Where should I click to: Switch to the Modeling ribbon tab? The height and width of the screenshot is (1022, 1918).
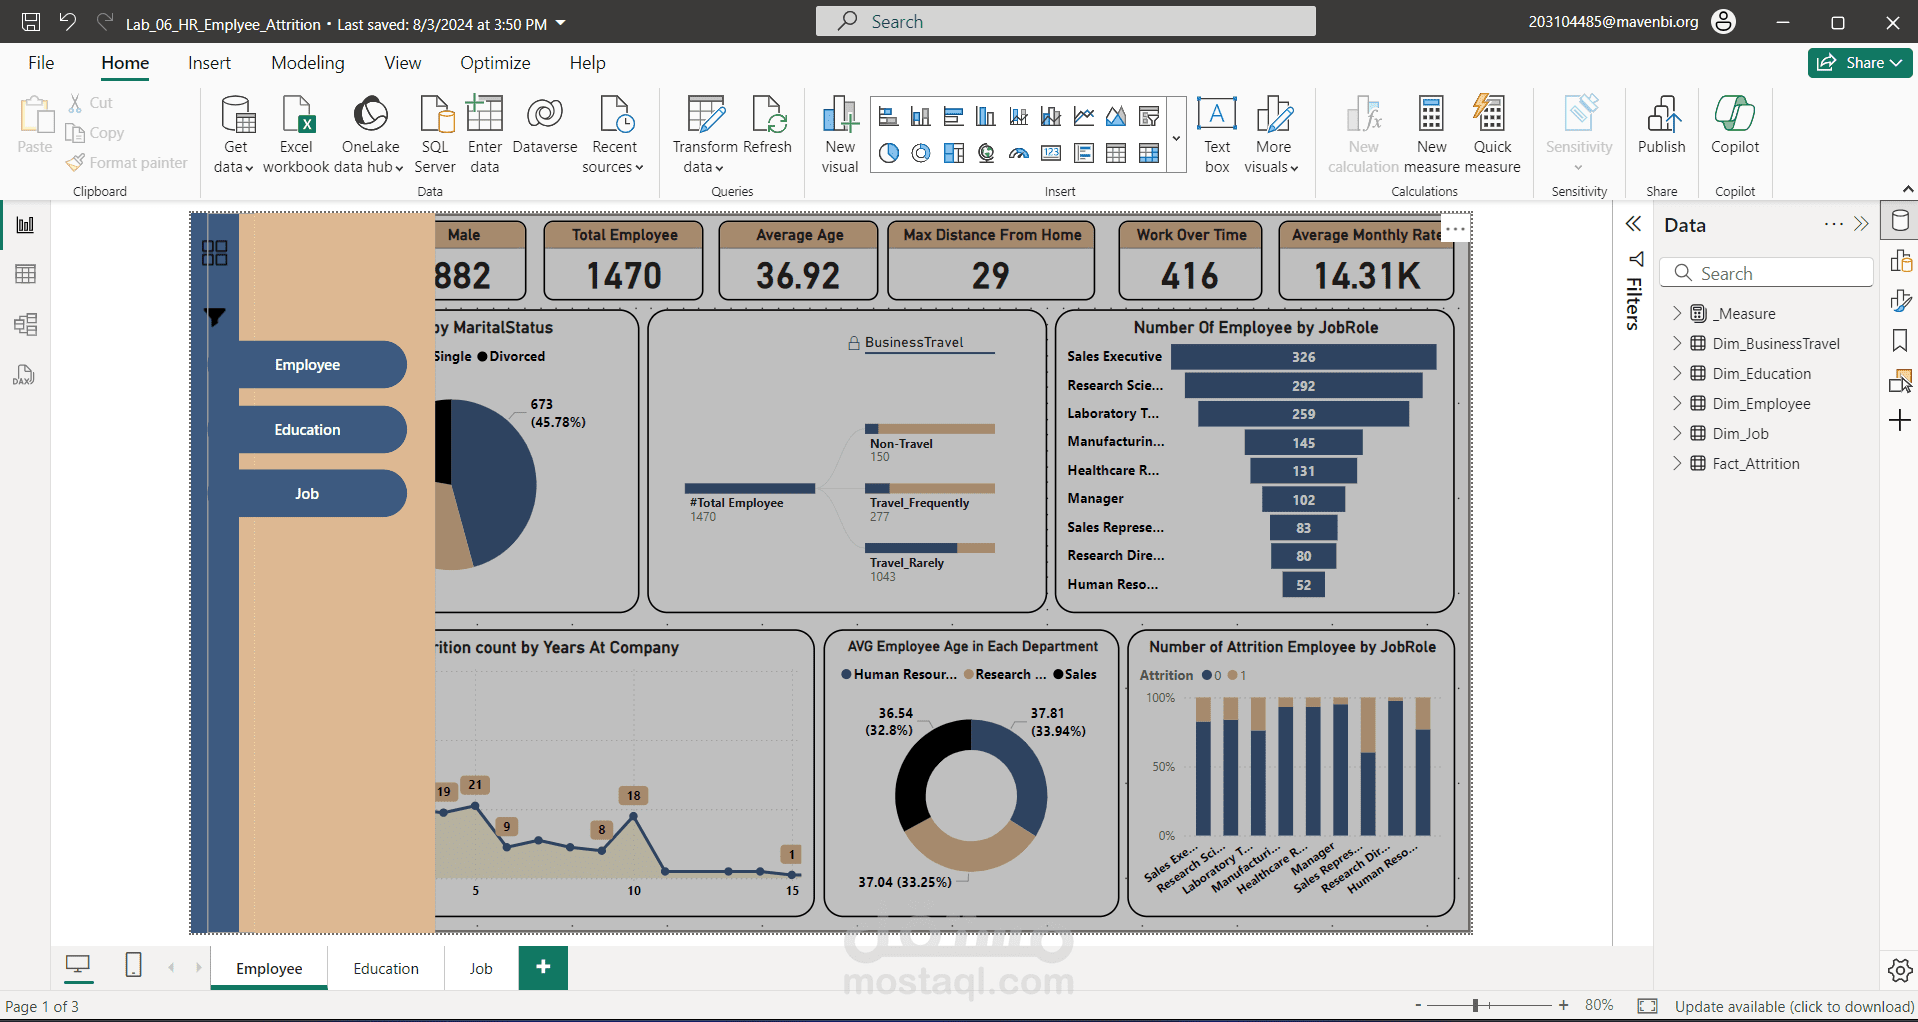[x=308, y=63]
